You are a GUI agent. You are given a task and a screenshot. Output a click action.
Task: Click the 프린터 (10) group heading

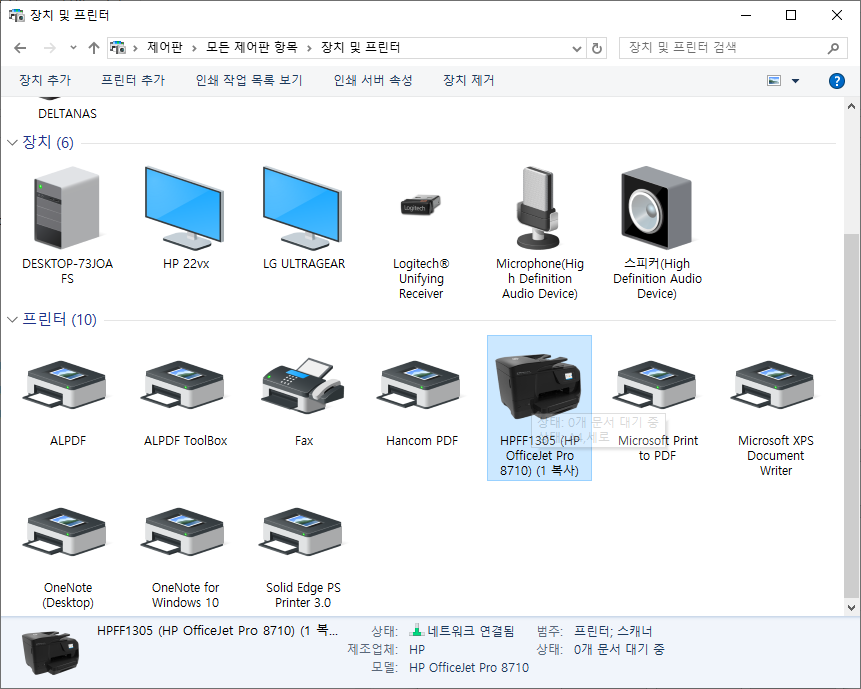point(59,320)
